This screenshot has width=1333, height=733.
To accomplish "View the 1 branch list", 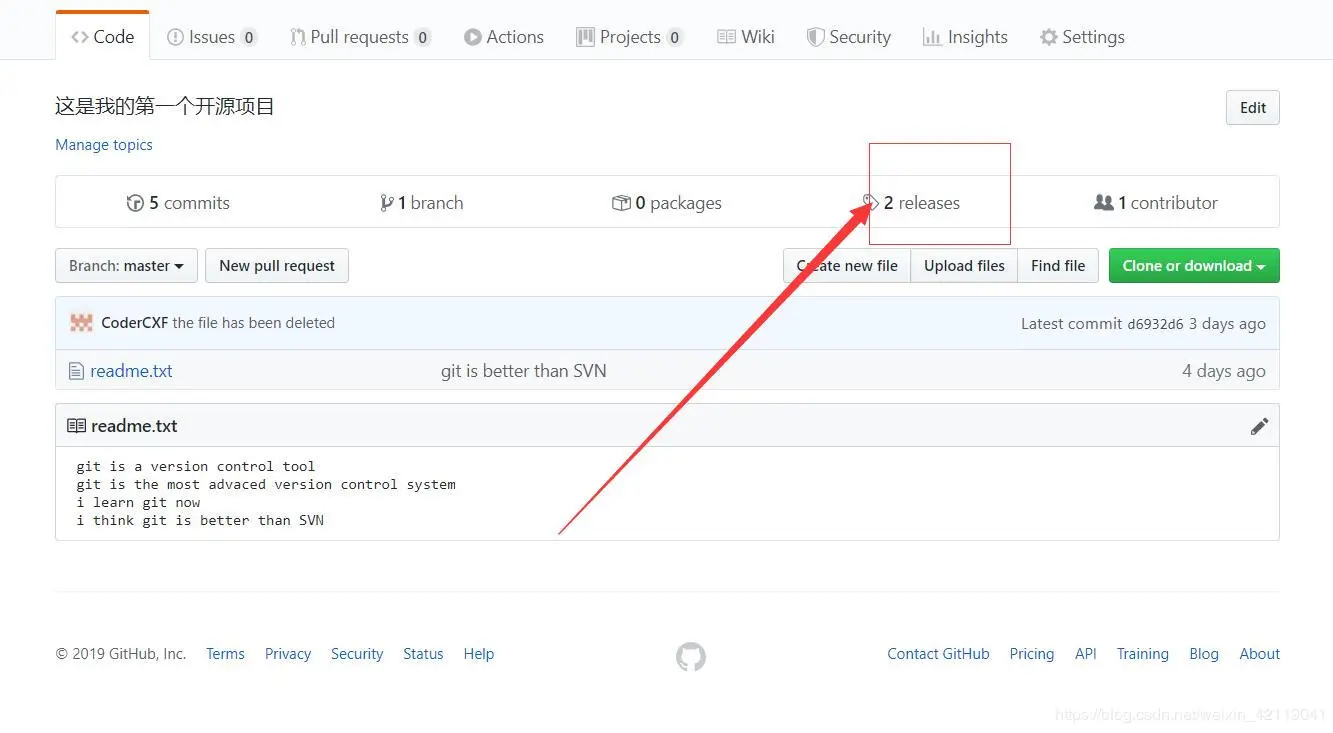I will coord(421,203).
